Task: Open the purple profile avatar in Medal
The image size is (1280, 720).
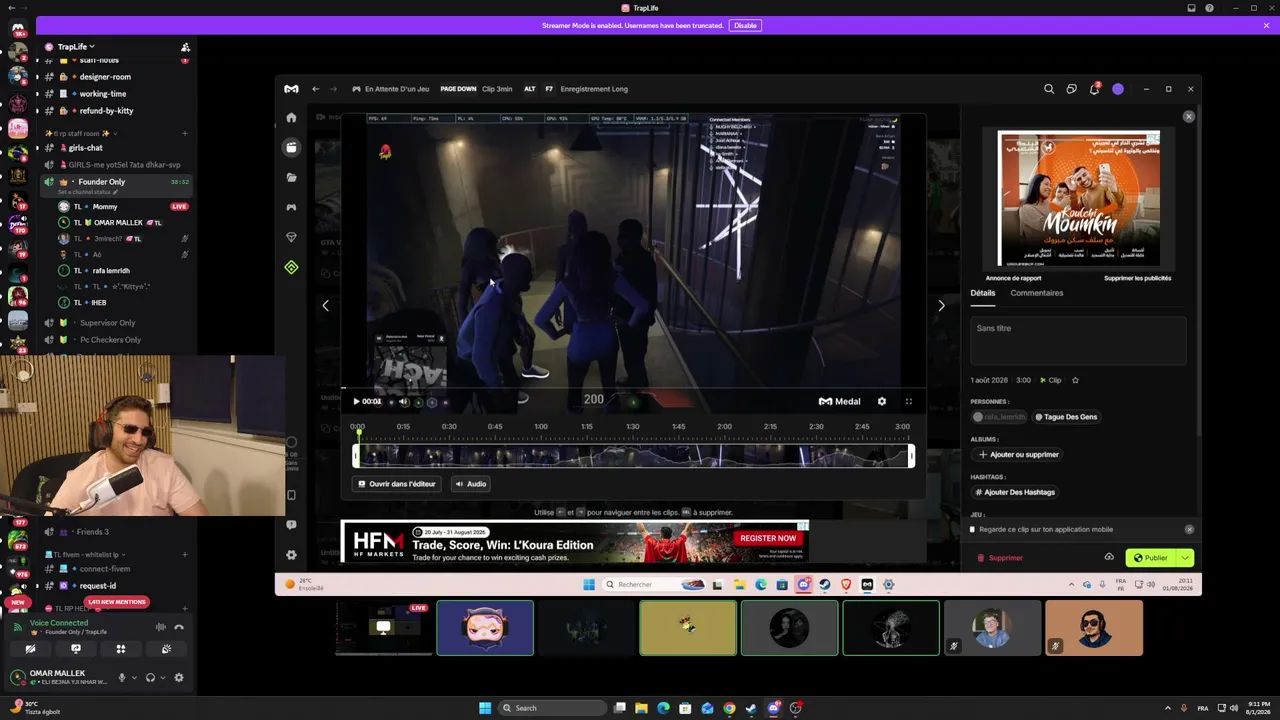Action: tap(1118, 89)
